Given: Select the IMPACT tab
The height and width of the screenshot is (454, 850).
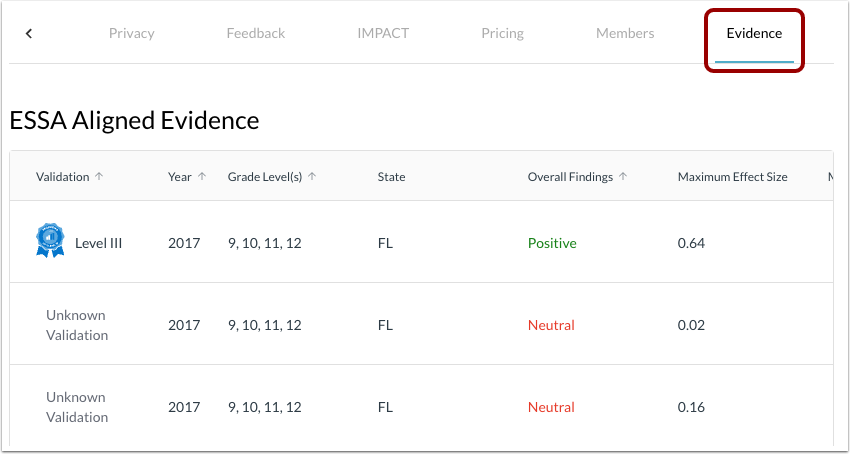Looking at the screenshot, I should tap(383, 33).
